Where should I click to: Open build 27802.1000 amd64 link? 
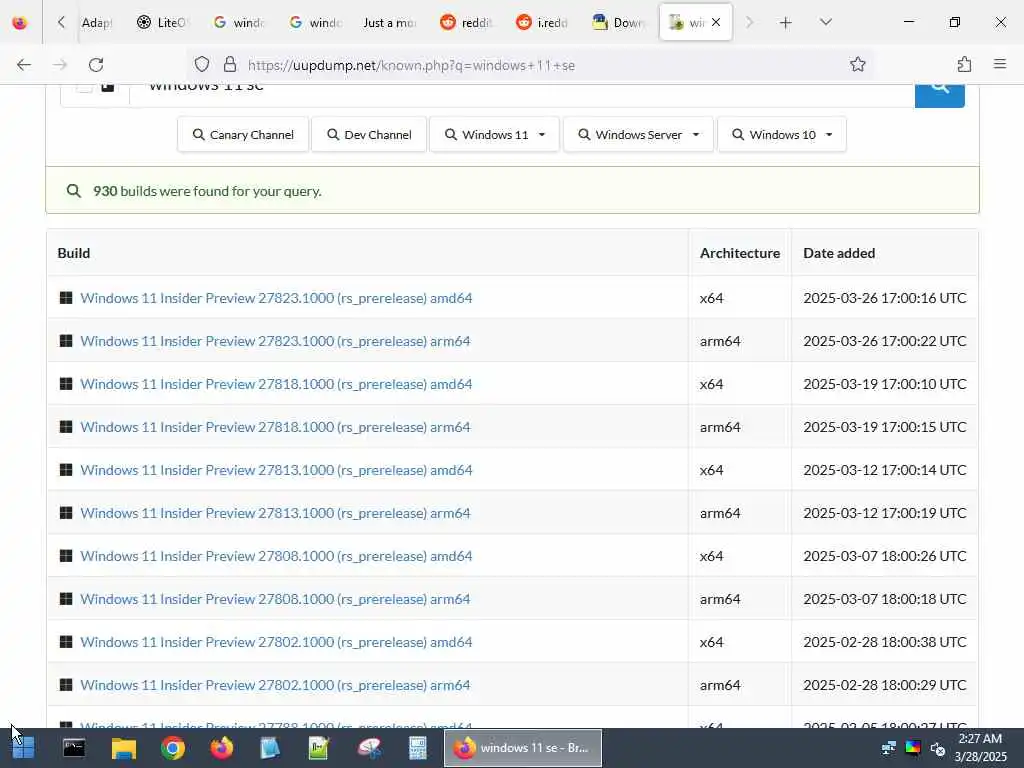(276, 642)
